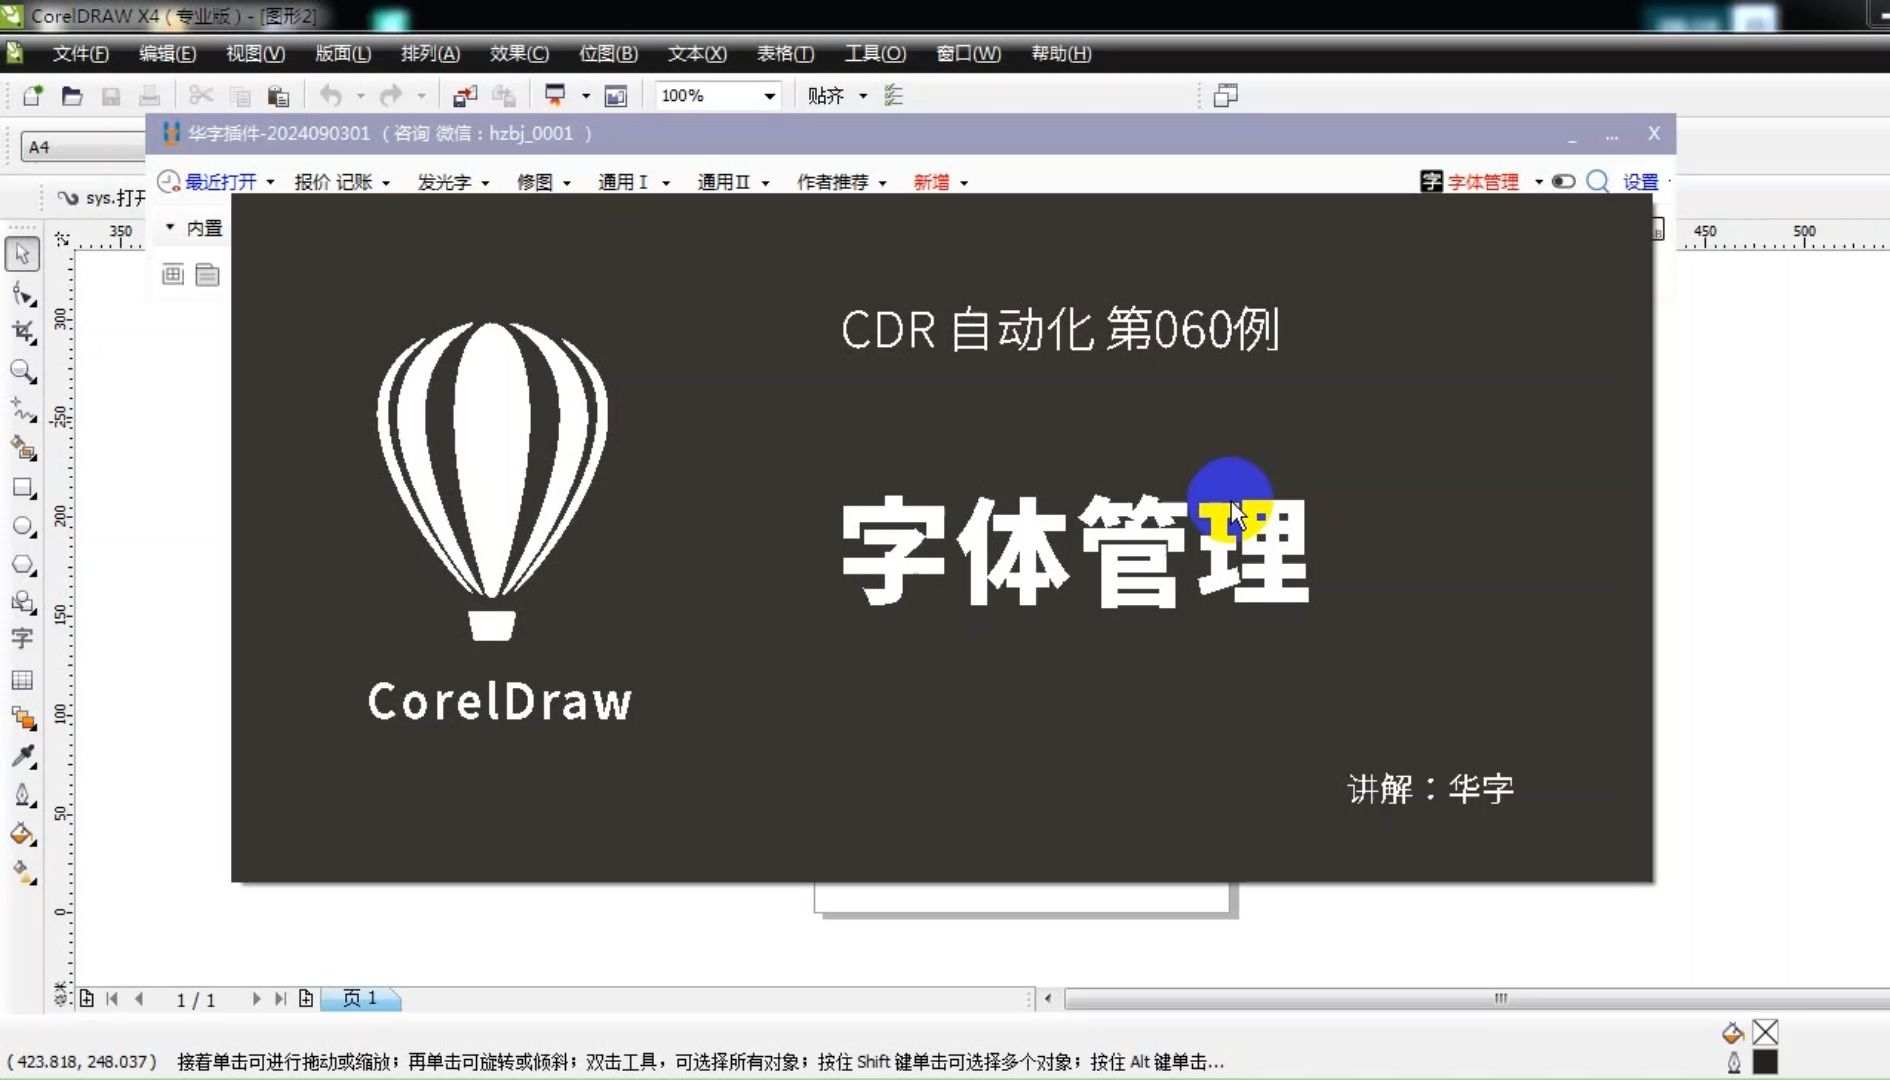Expand the 最近打开 dropdown
The image size is (1890, 1080).
[270, 182]
